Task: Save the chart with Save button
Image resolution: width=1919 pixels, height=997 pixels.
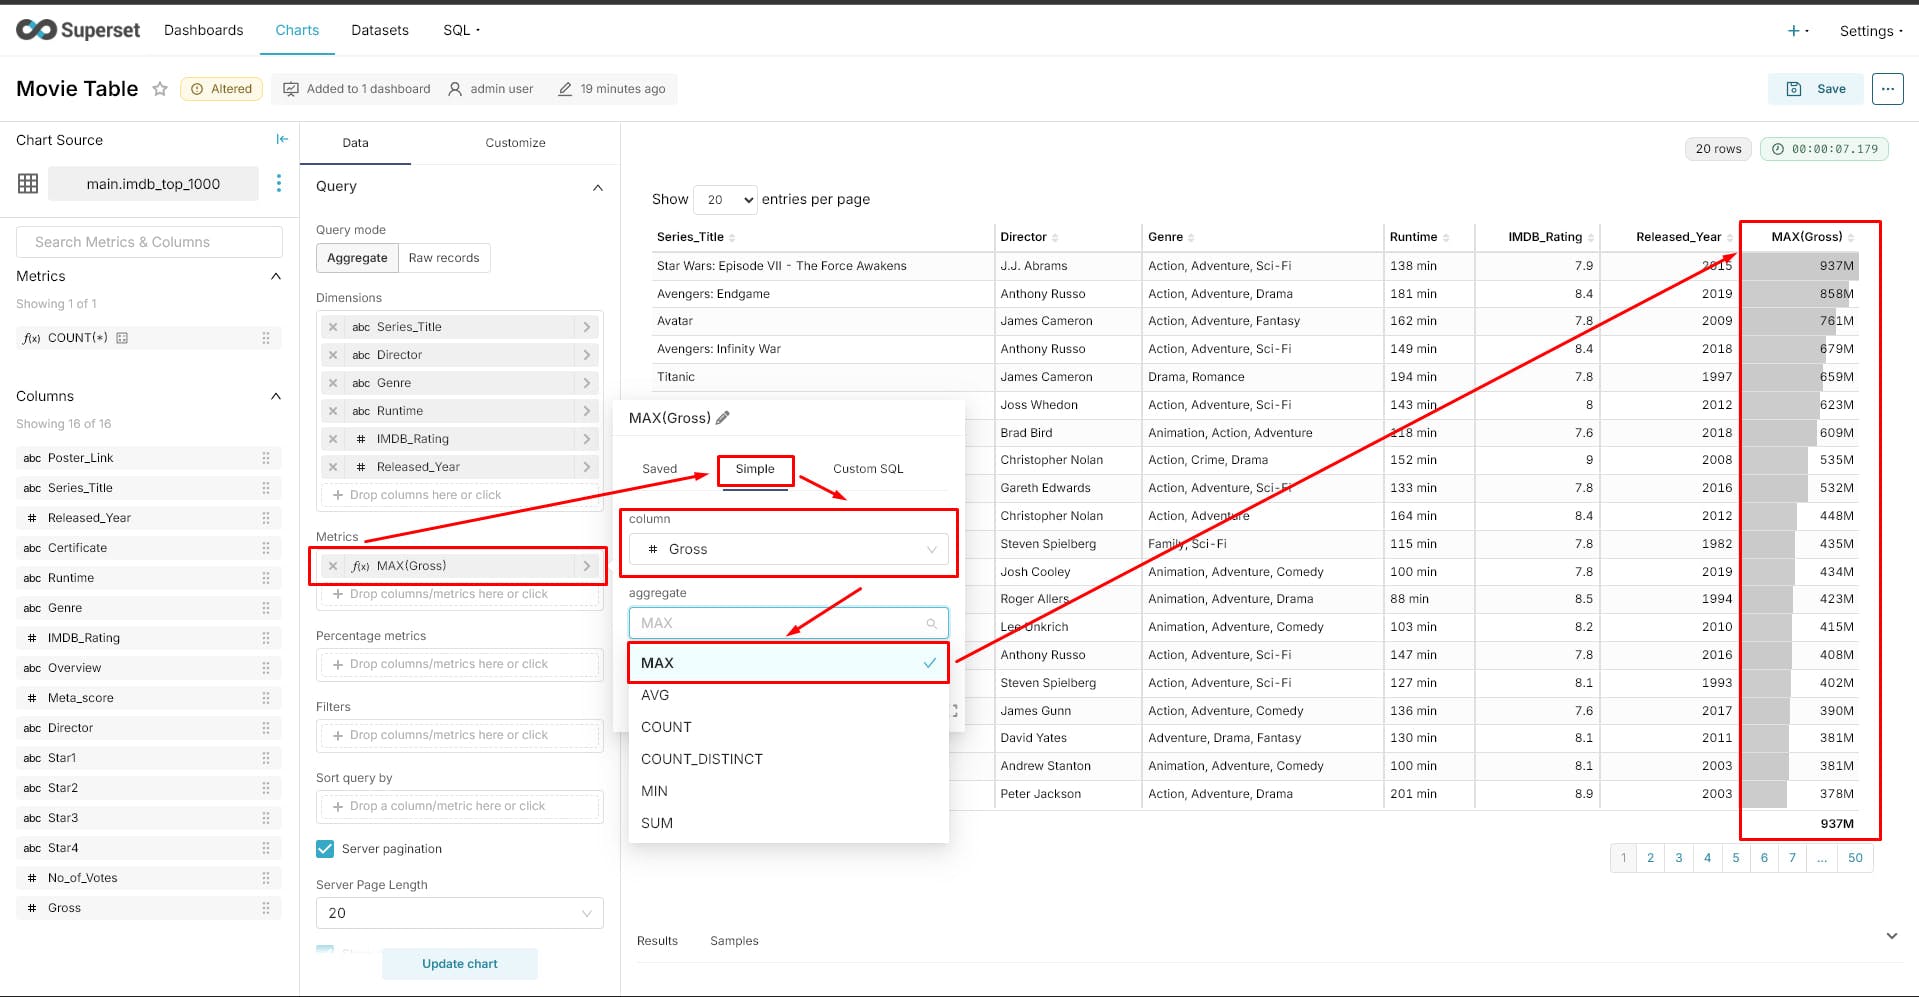Action: tap(1816, 89)
